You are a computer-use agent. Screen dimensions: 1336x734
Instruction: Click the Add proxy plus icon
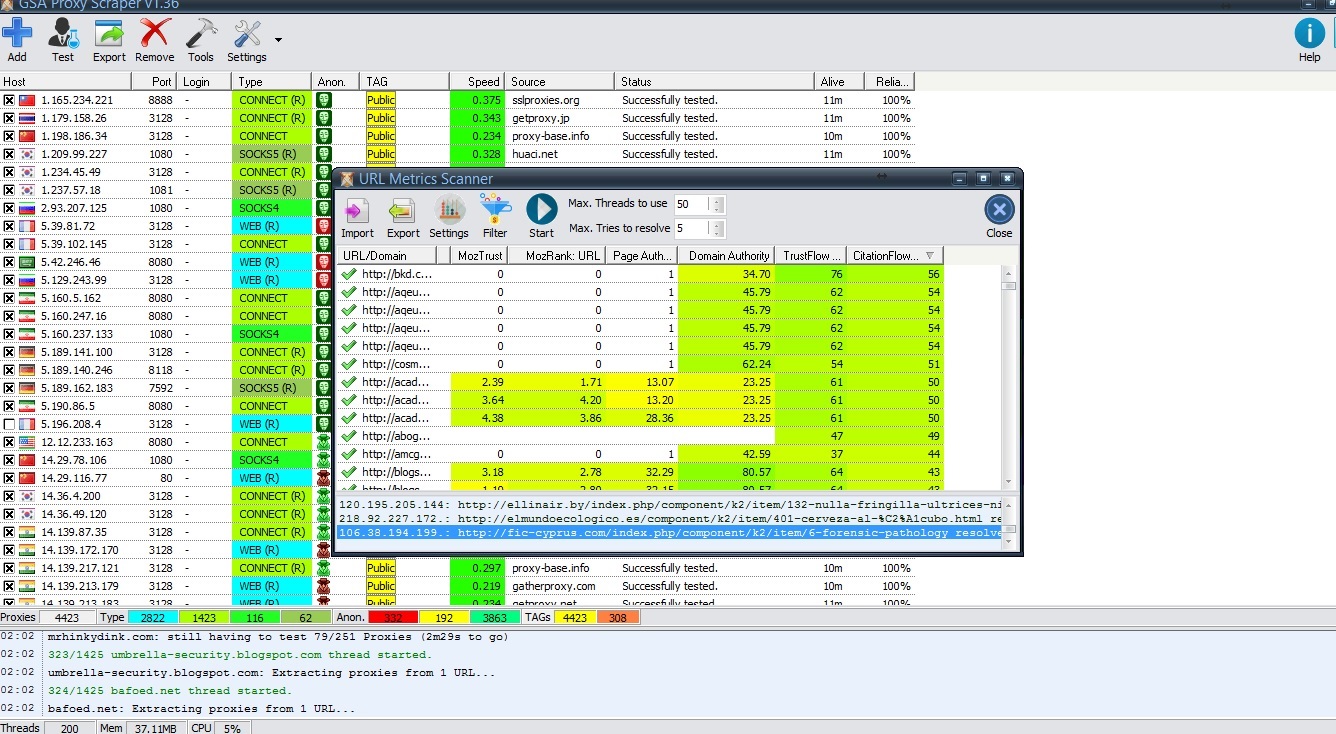click(17, 33)
